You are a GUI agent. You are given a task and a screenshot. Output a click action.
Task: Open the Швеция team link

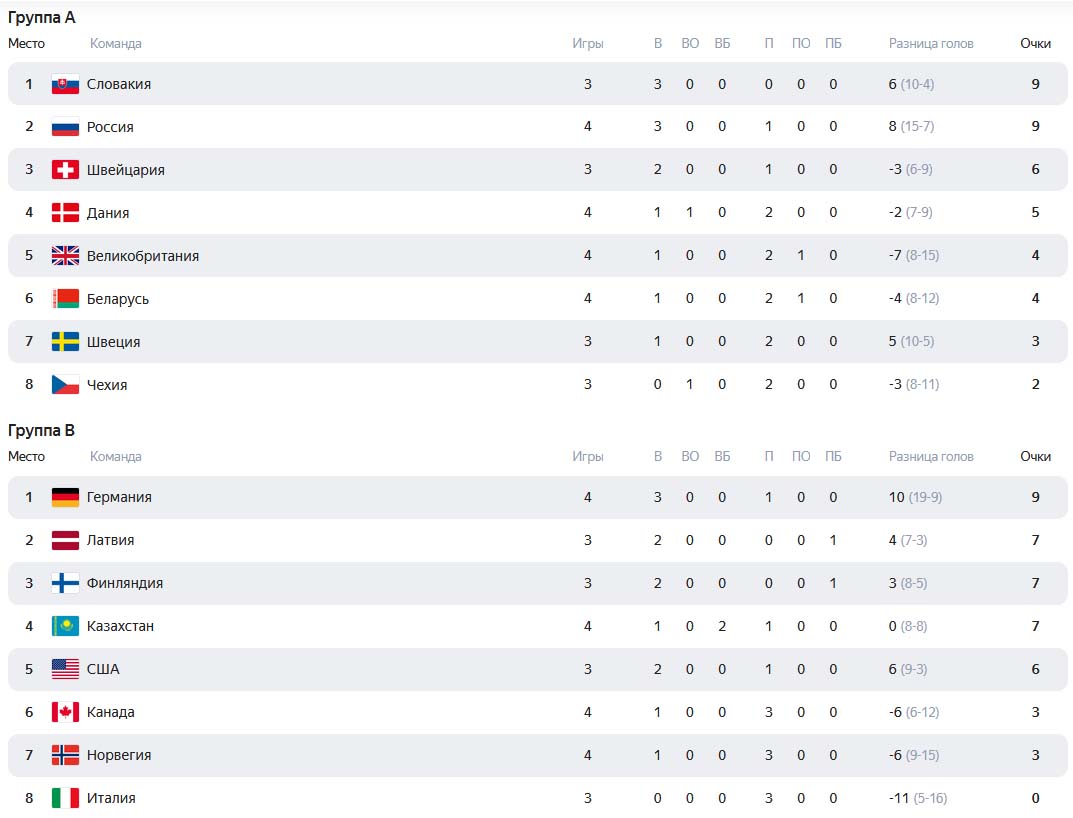[x=113, y=342]
